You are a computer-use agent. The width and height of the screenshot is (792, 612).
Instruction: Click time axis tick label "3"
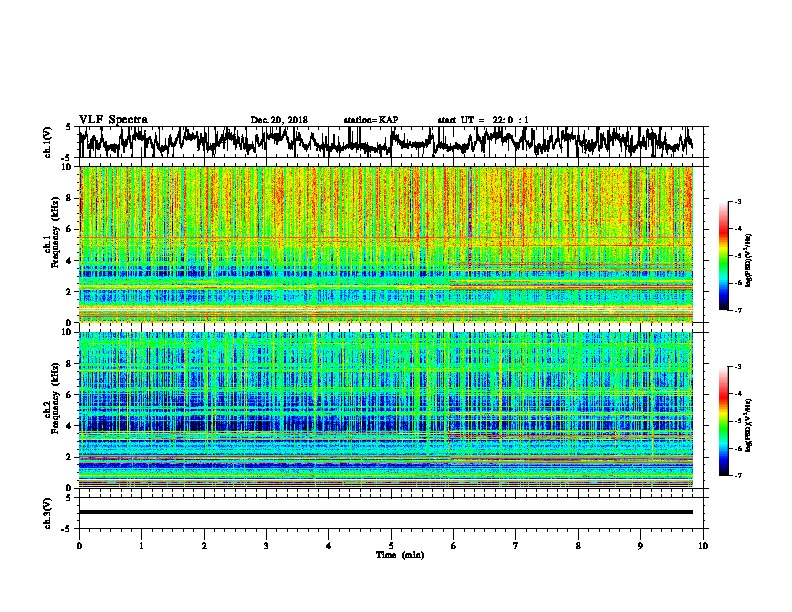266,546
